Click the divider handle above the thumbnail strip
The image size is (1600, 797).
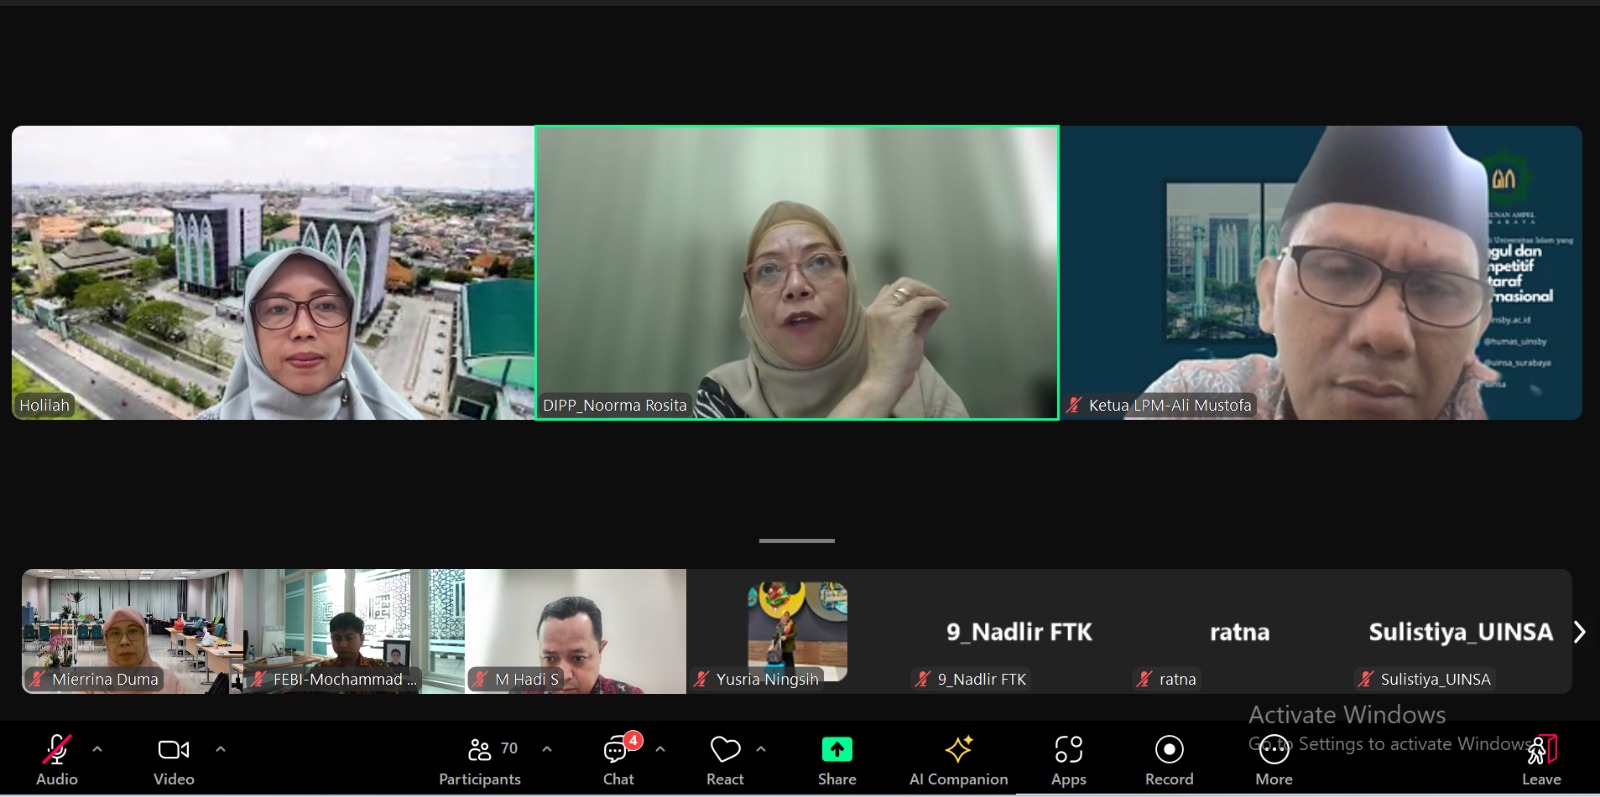797,541
